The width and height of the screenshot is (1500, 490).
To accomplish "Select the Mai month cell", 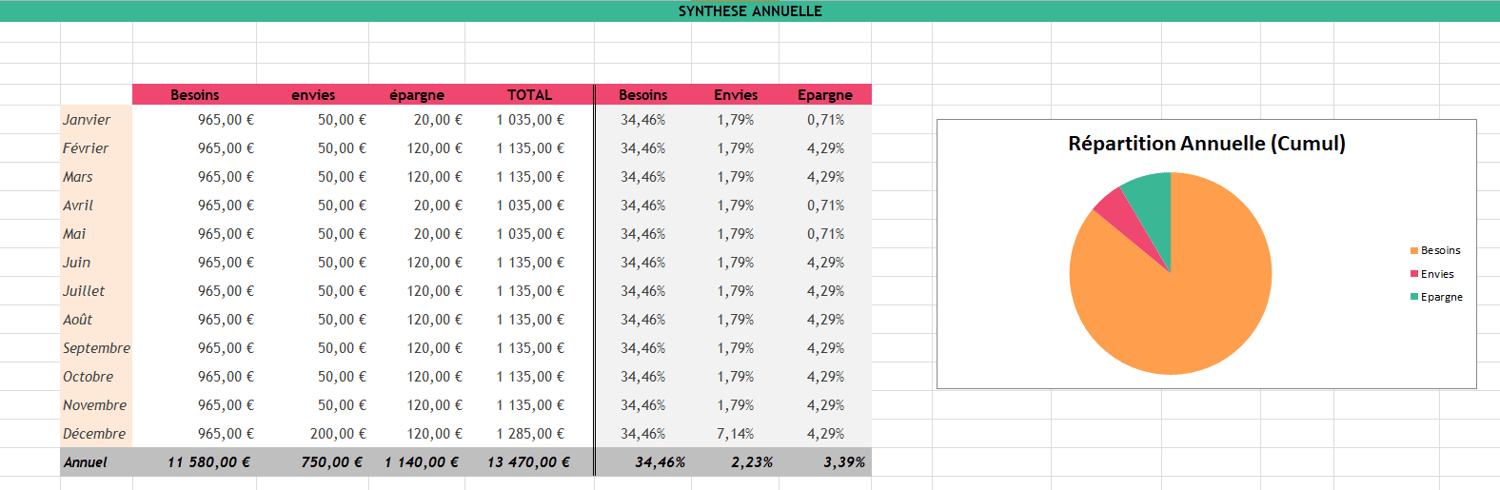I will click(x=96, y=234).
